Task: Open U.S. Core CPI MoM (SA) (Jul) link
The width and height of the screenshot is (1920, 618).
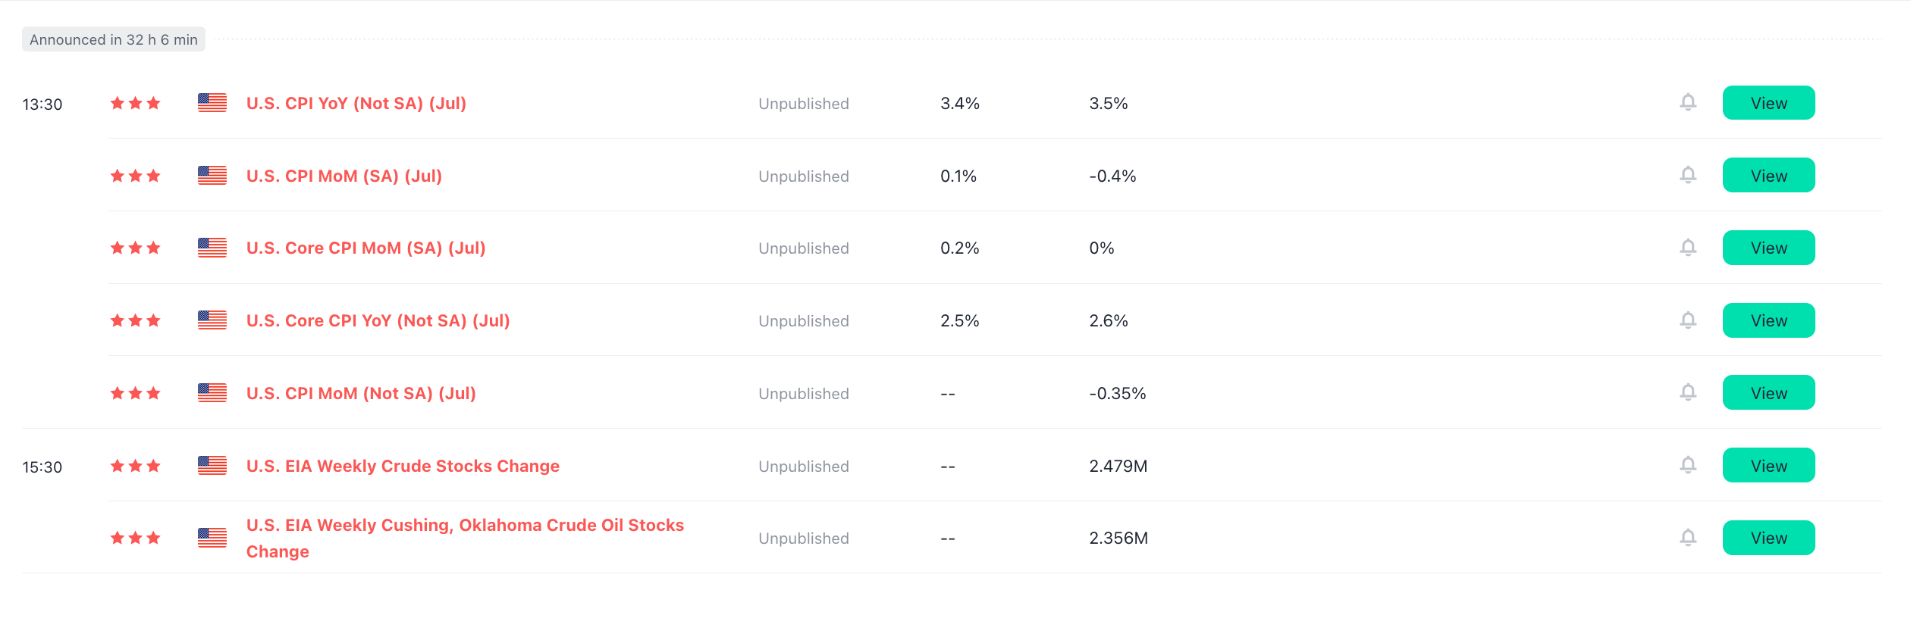Action: tap(366, 248)
